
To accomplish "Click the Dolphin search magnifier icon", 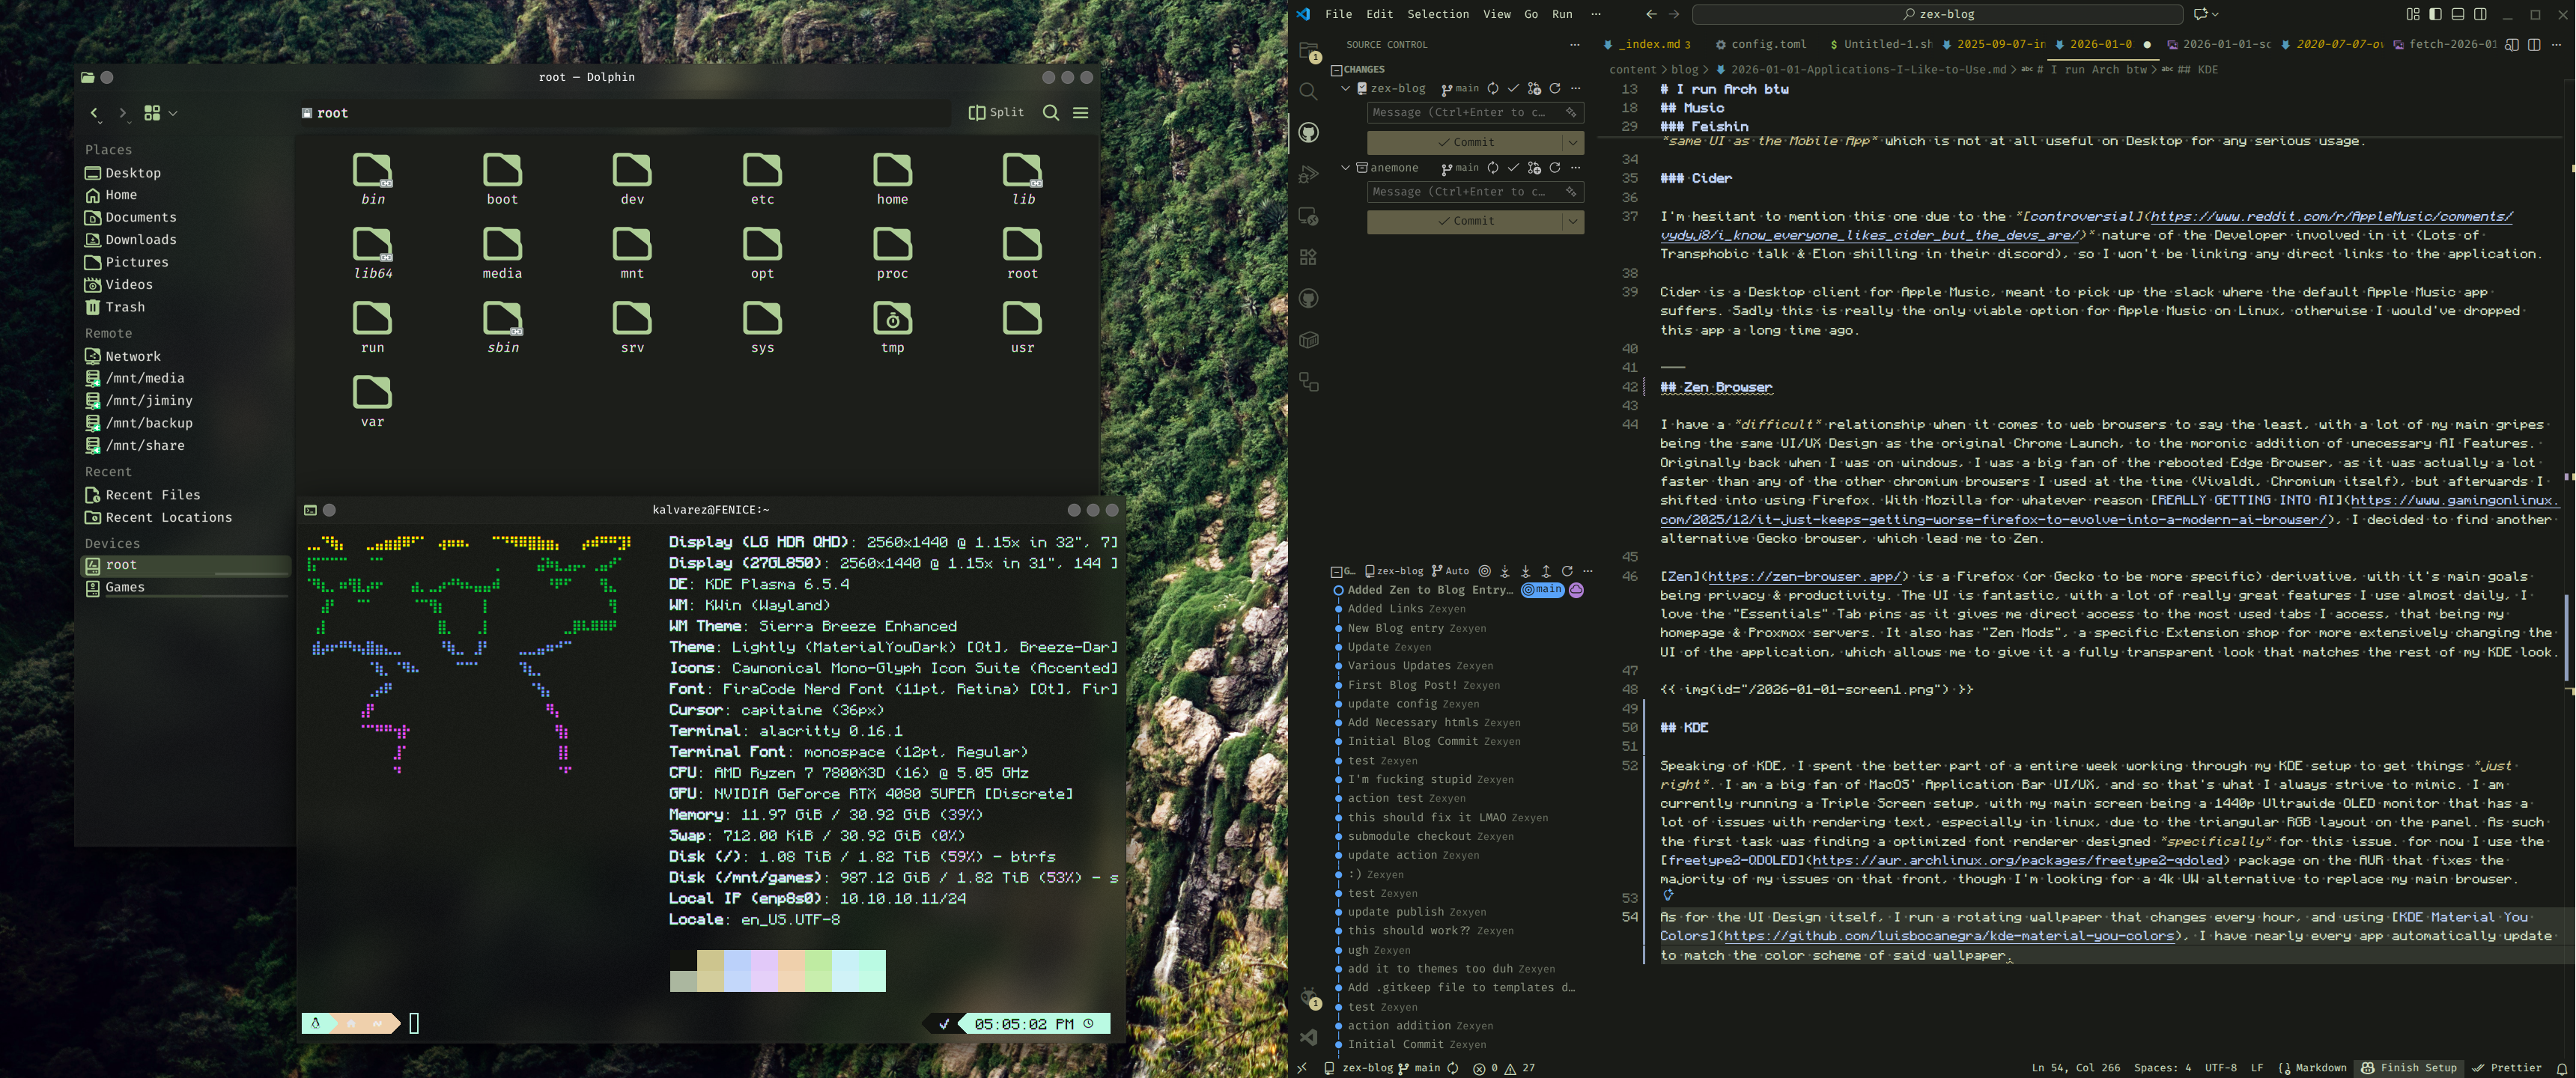I will [x=1050, y=113].
